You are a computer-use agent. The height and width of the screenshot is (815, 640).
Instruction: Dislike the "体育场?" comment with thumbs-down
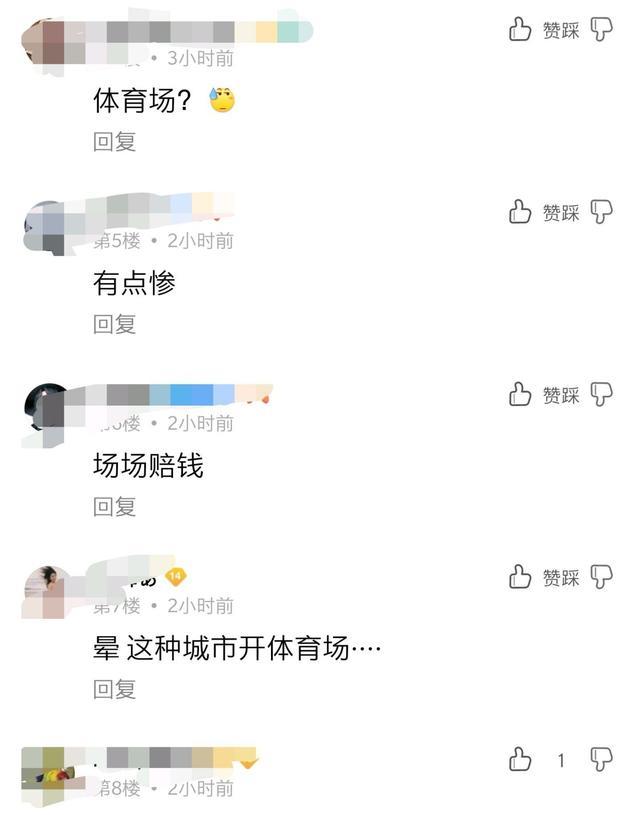(x=602, y=29)
